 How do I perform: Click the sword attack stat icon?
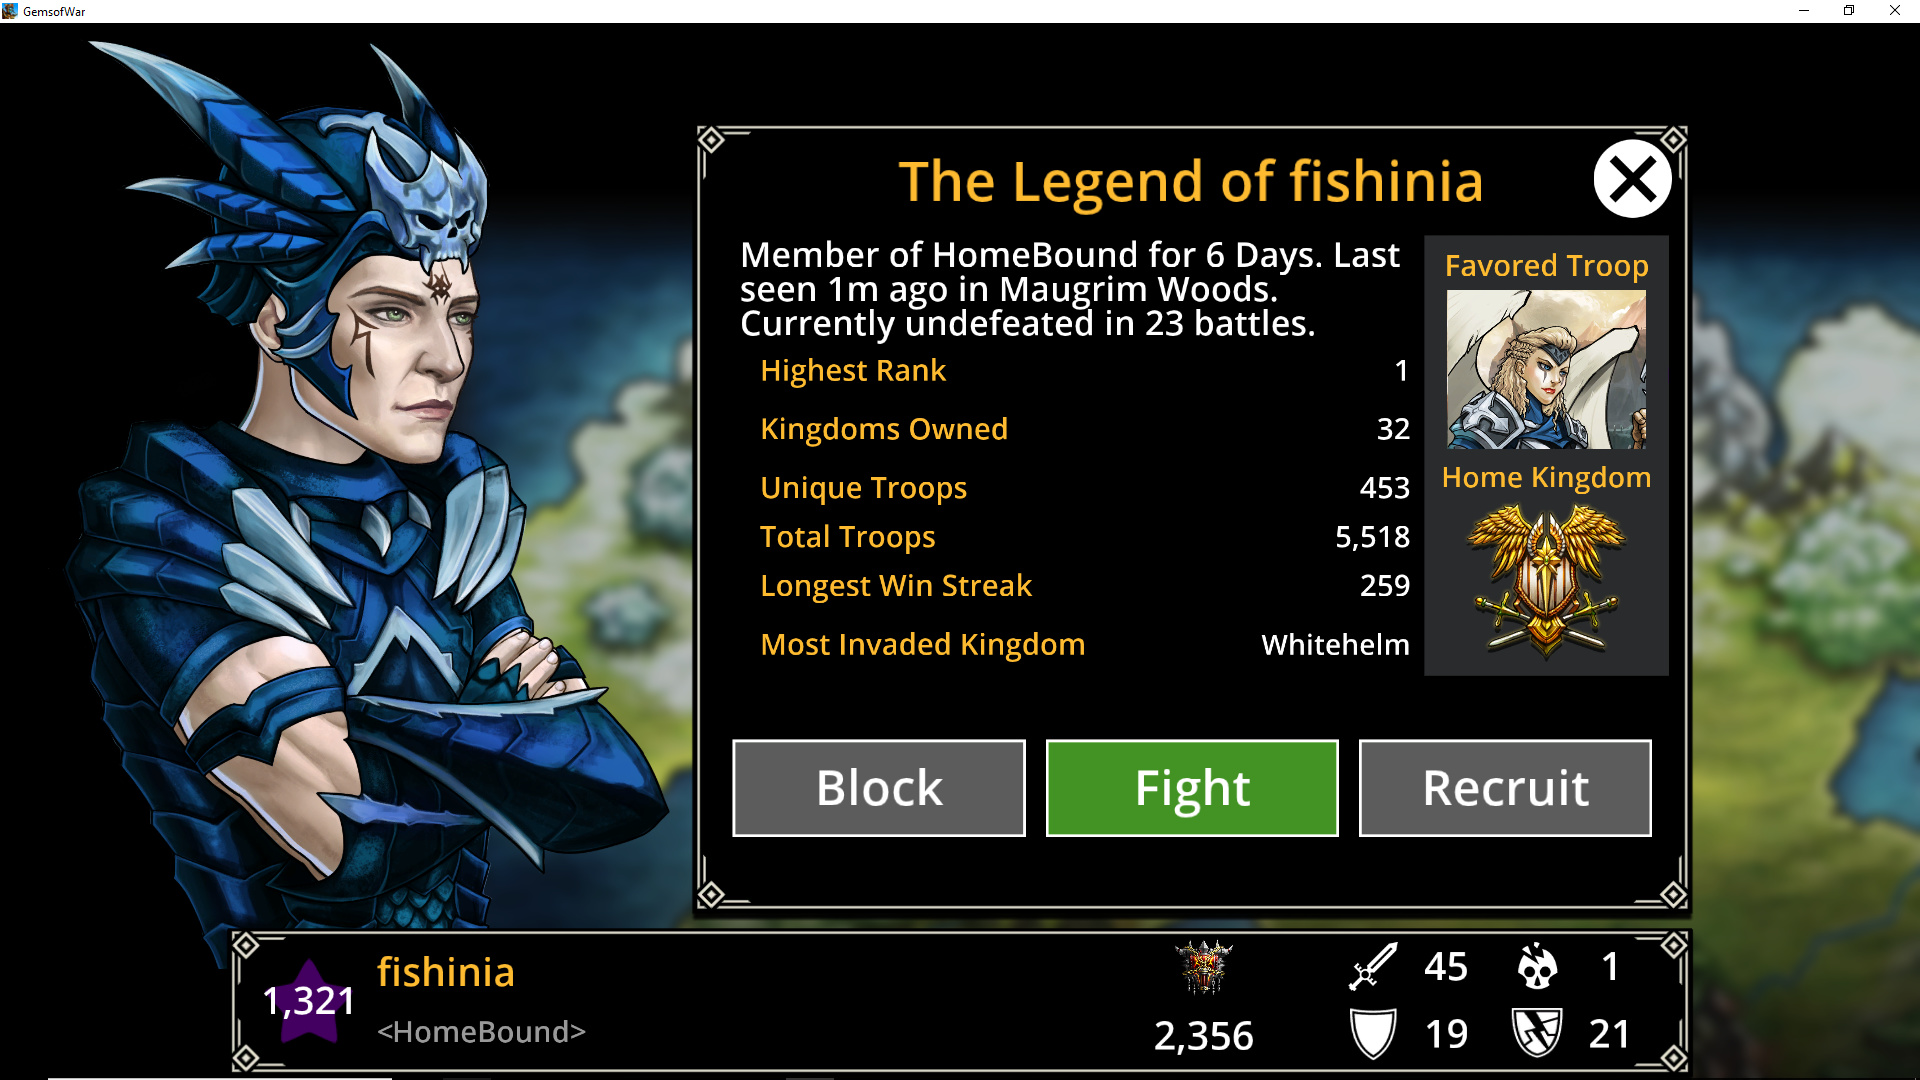[x=1373, y=966]
